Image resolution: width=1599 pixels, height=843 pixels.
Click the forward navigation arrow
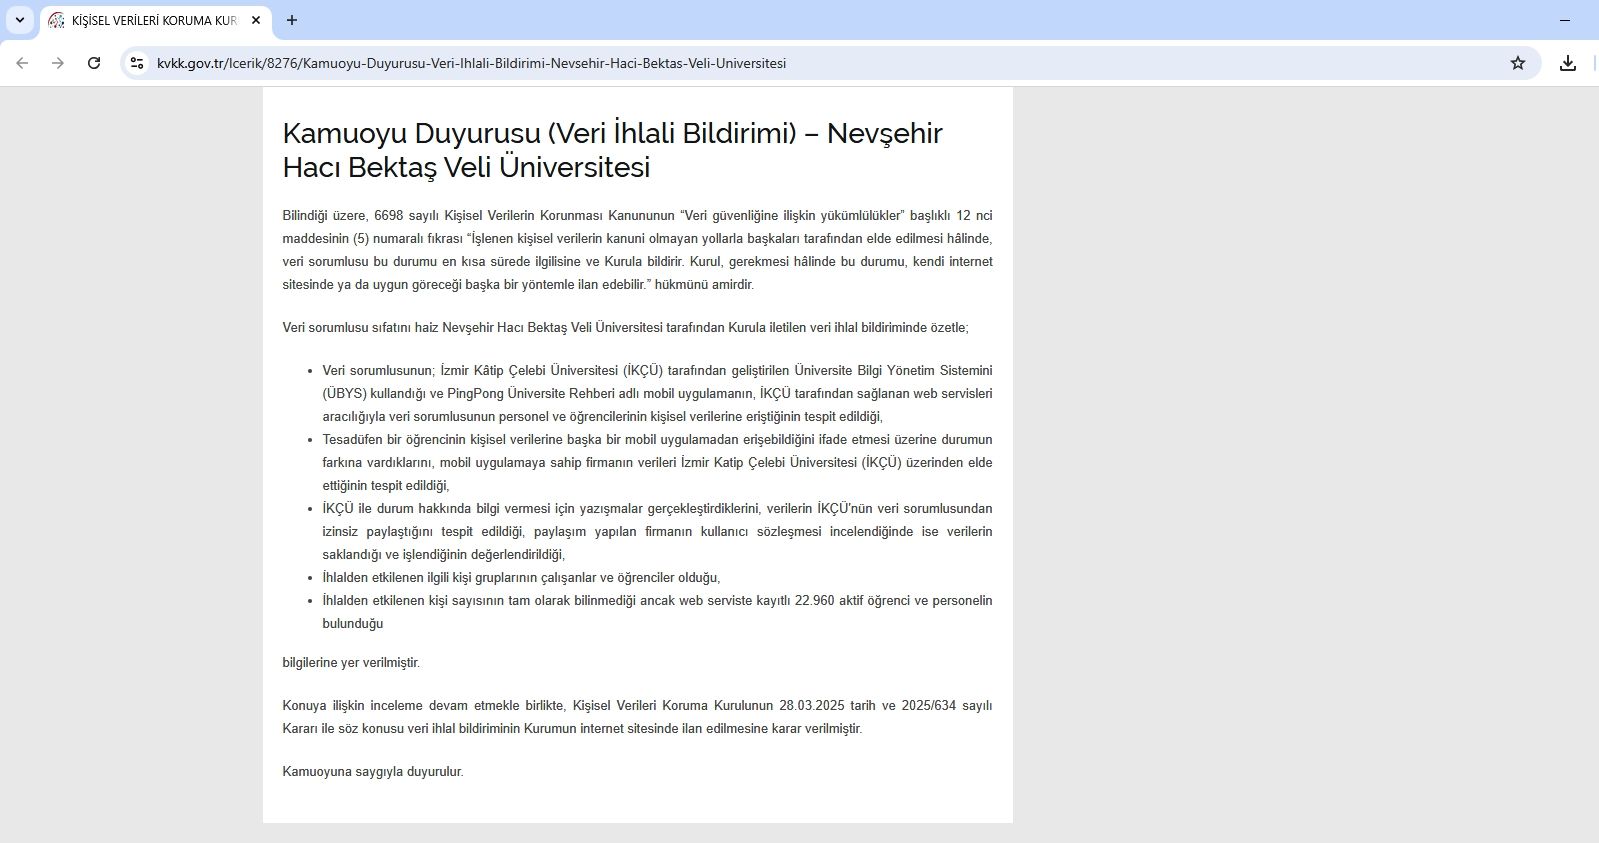[x=58, y=63]
